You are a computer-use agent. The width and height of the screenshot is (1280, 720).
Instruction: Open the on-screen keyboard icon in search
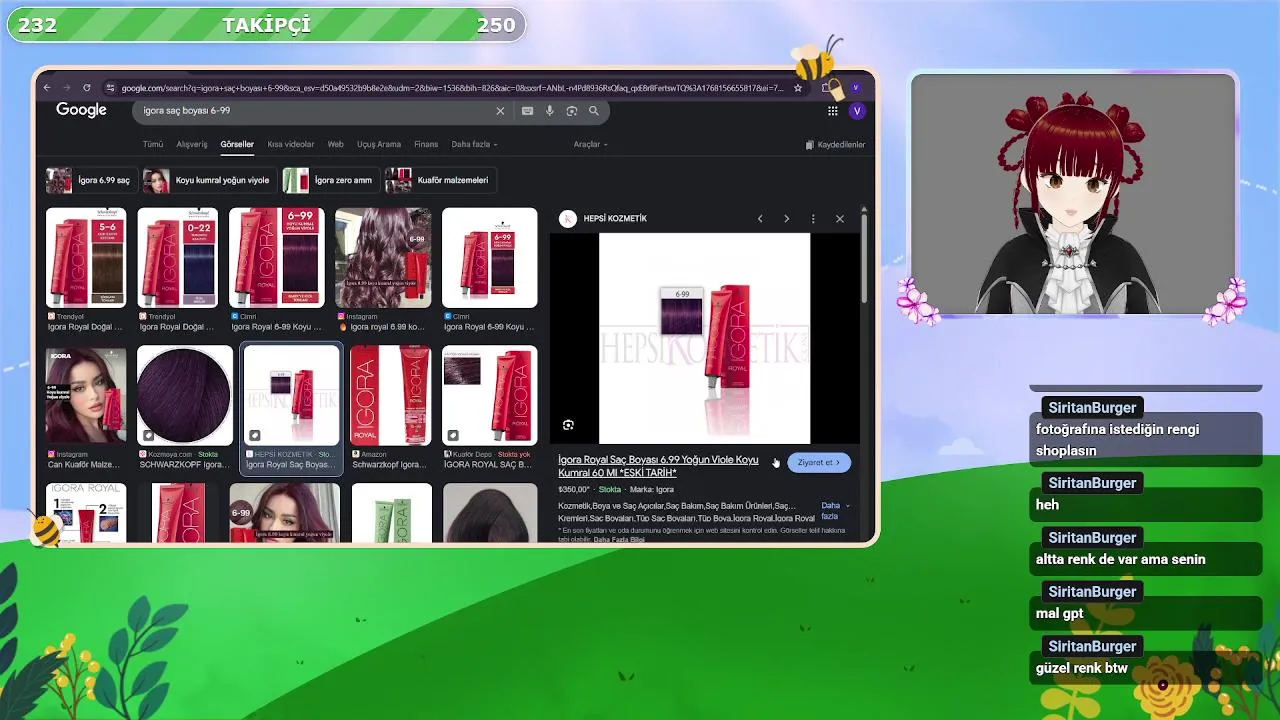527,111
